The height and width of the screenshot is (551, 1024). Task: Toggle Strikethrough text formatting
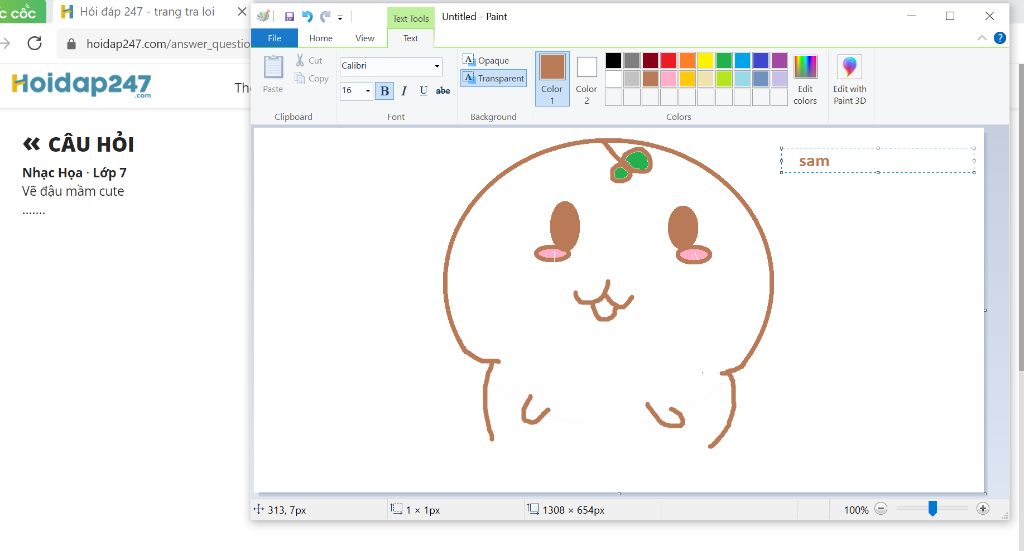pyautogui.click(x=443, y=91)
